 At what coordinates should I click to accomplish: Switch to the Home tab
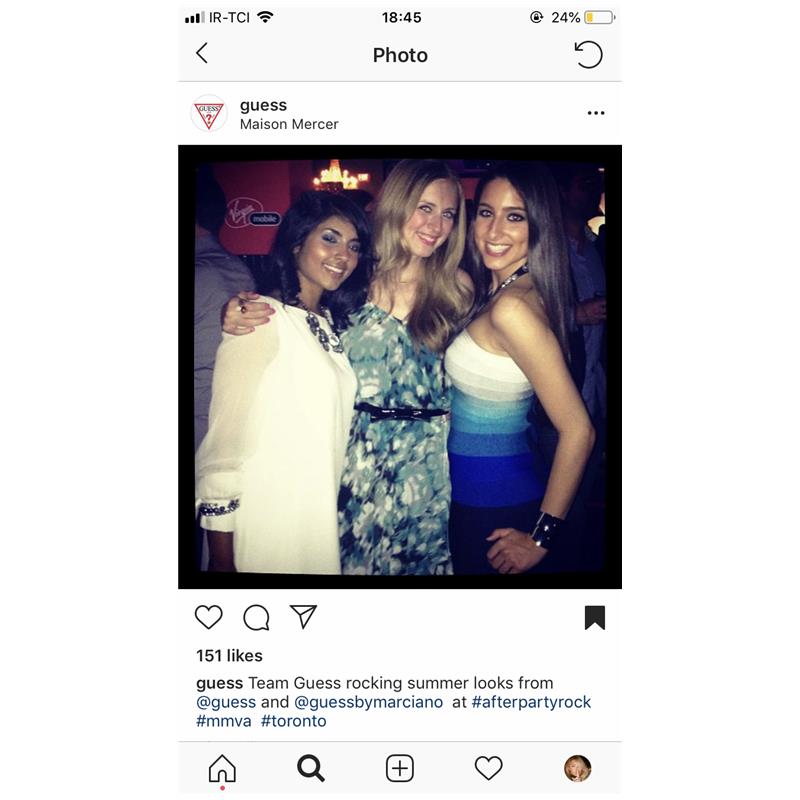pos(222,768)
